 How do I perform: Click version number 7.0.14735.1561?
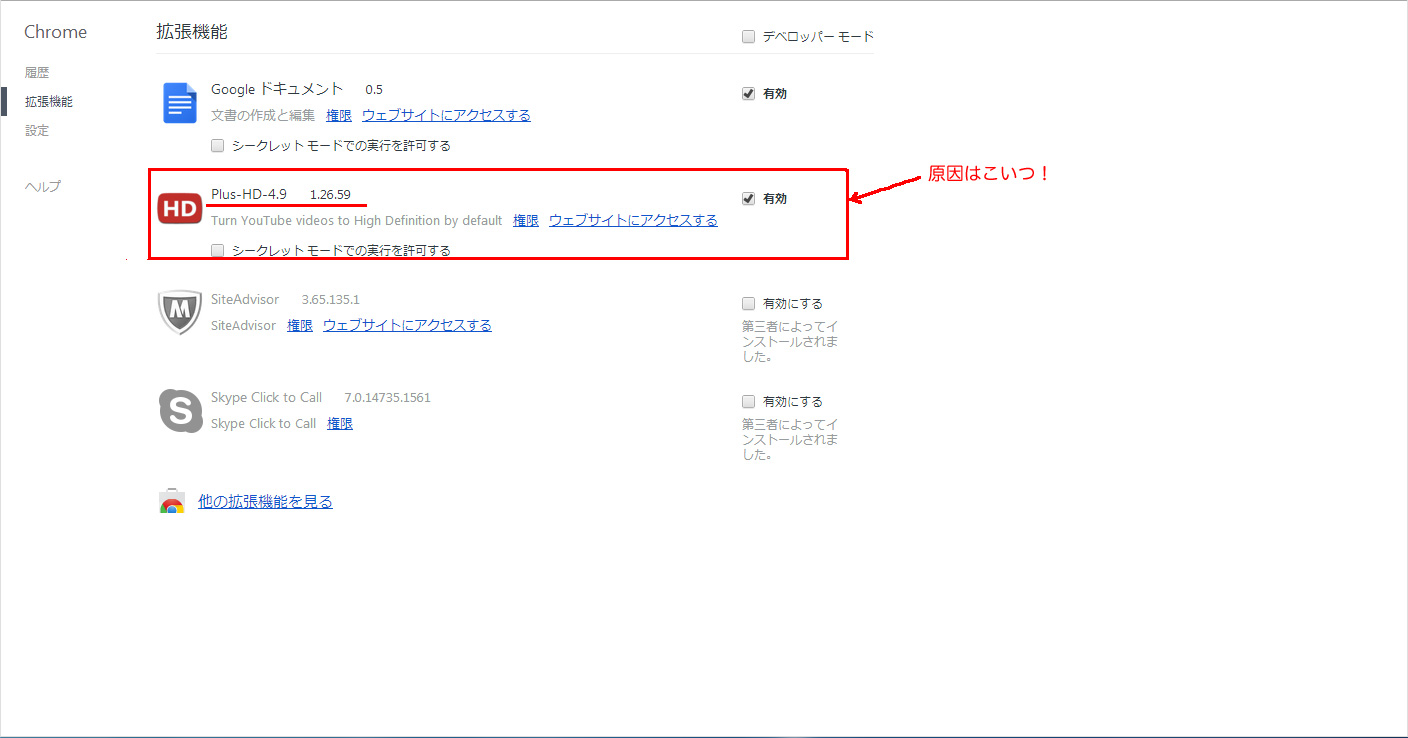pos(388,397)
